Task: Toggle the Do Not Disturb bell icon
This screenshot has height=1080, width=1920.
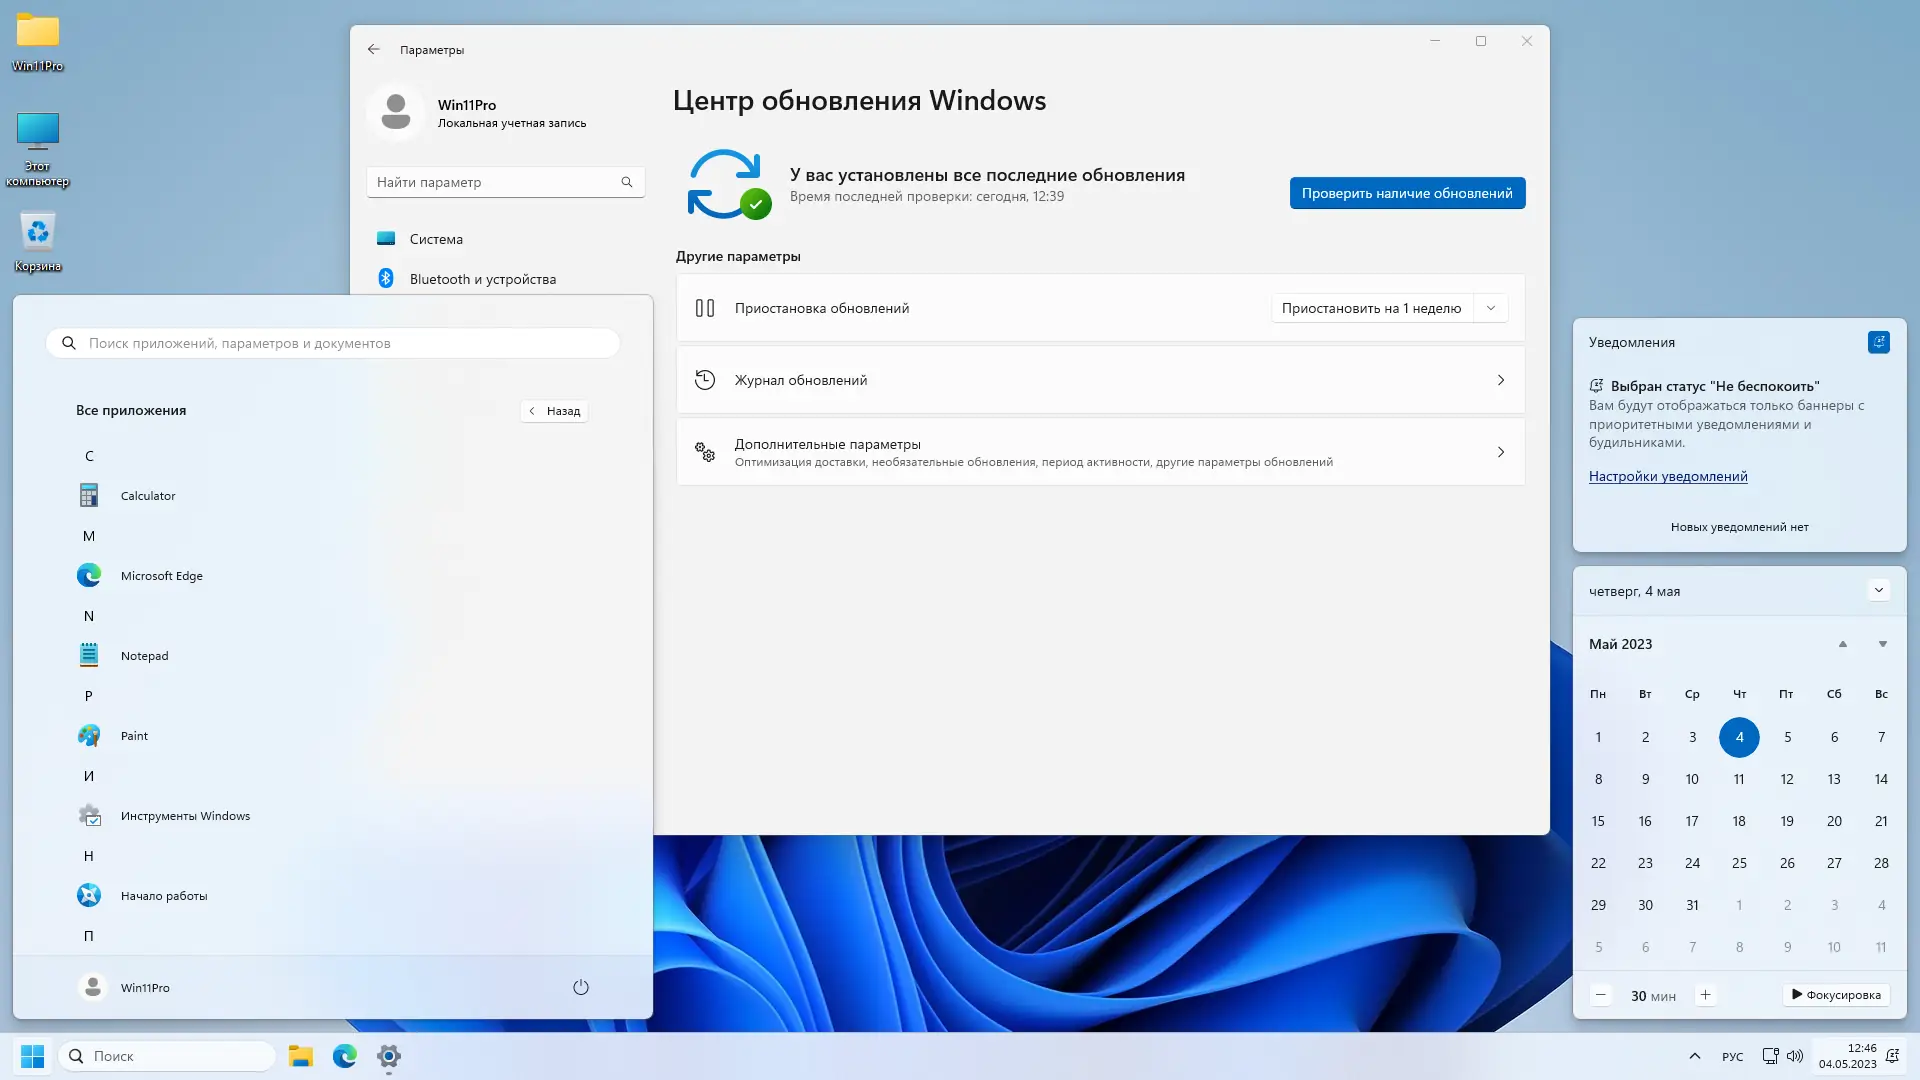Action: 1878,342
